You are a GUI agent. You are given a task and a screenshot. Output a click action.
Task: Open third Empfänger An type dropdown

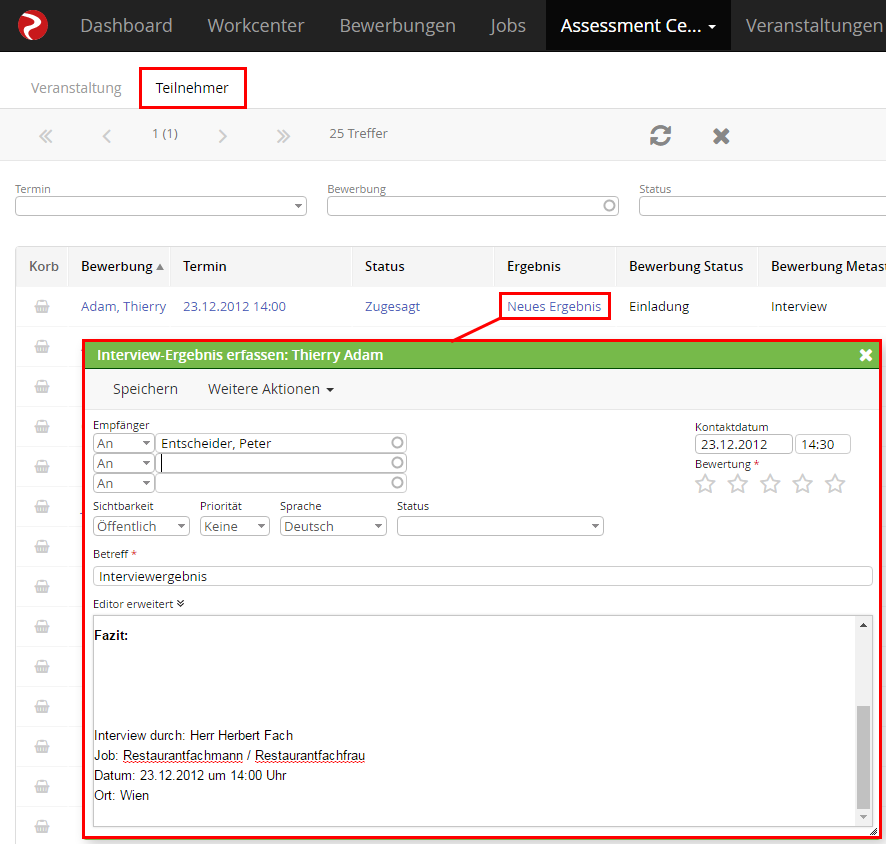(x=123, y=483)
